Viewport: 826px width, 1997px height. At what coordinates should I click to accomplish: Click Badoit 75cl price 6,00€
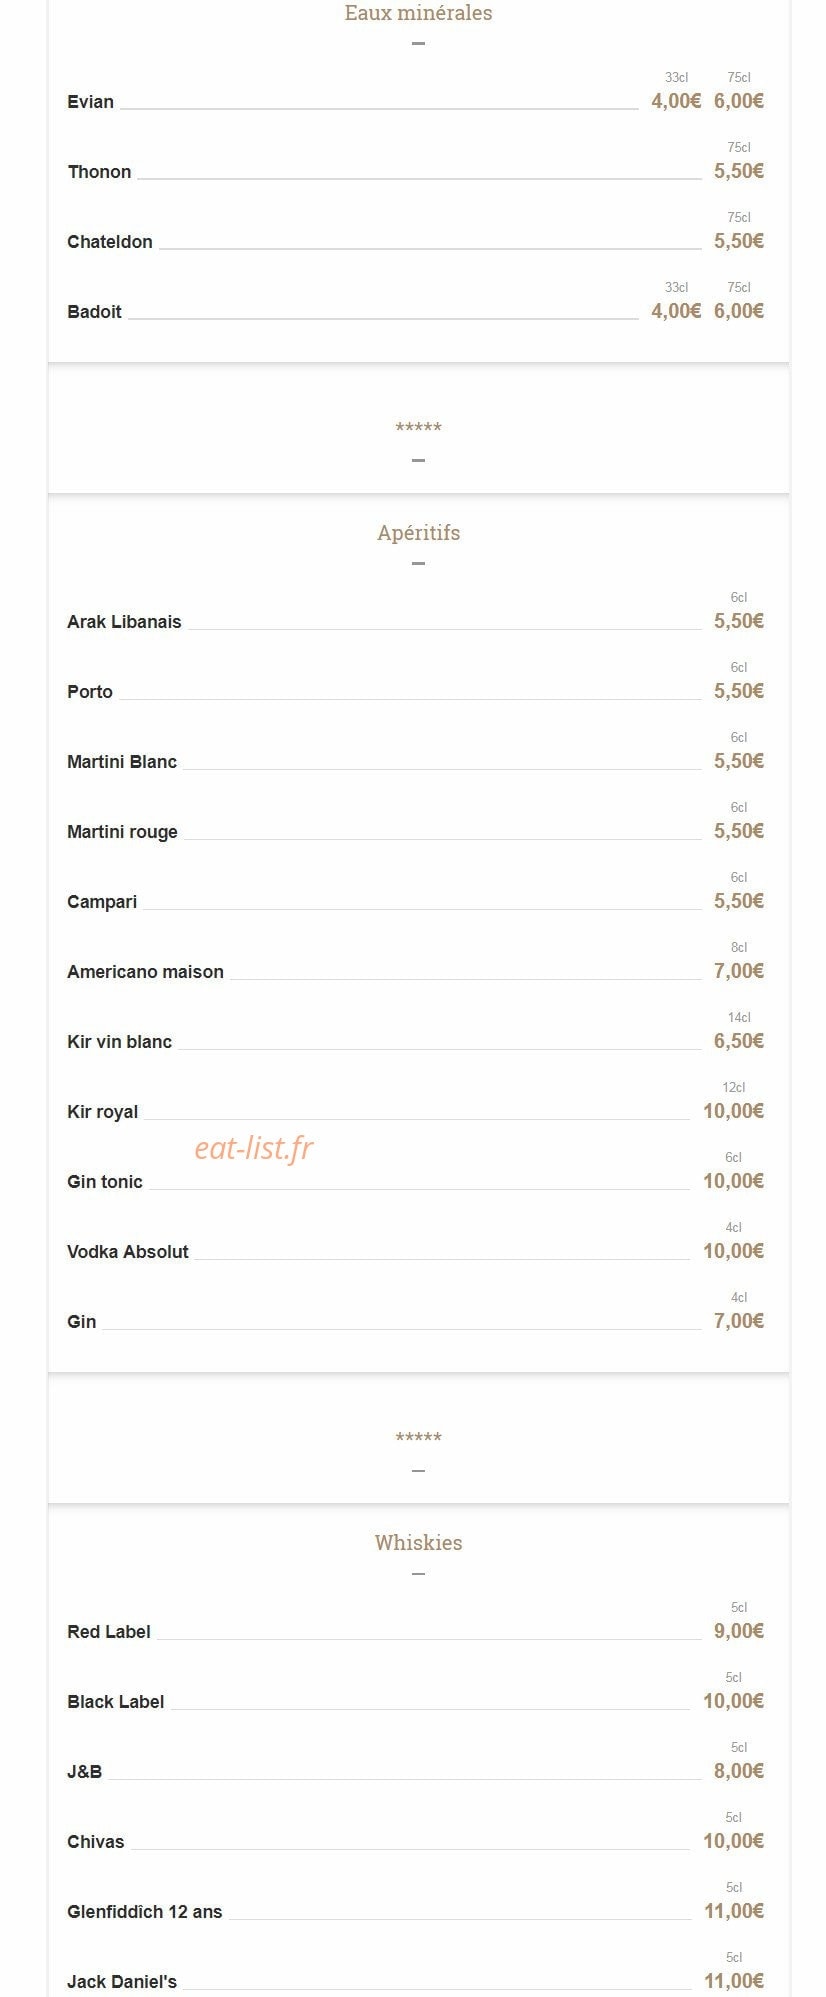pos(739,311)
